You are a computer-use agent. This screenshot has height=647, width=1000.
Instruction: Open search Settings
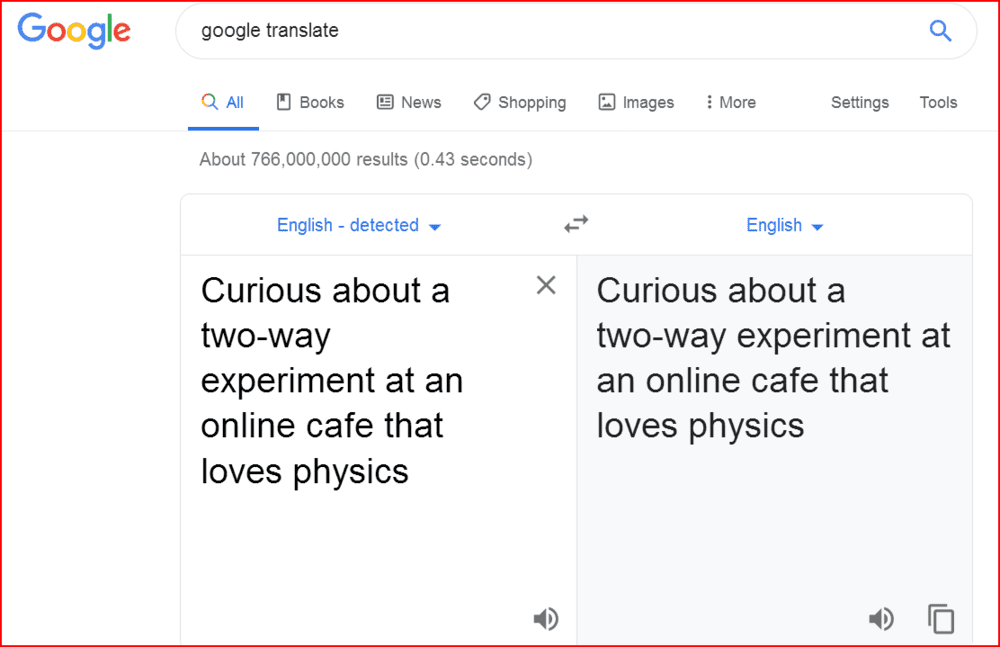point(859,102)
